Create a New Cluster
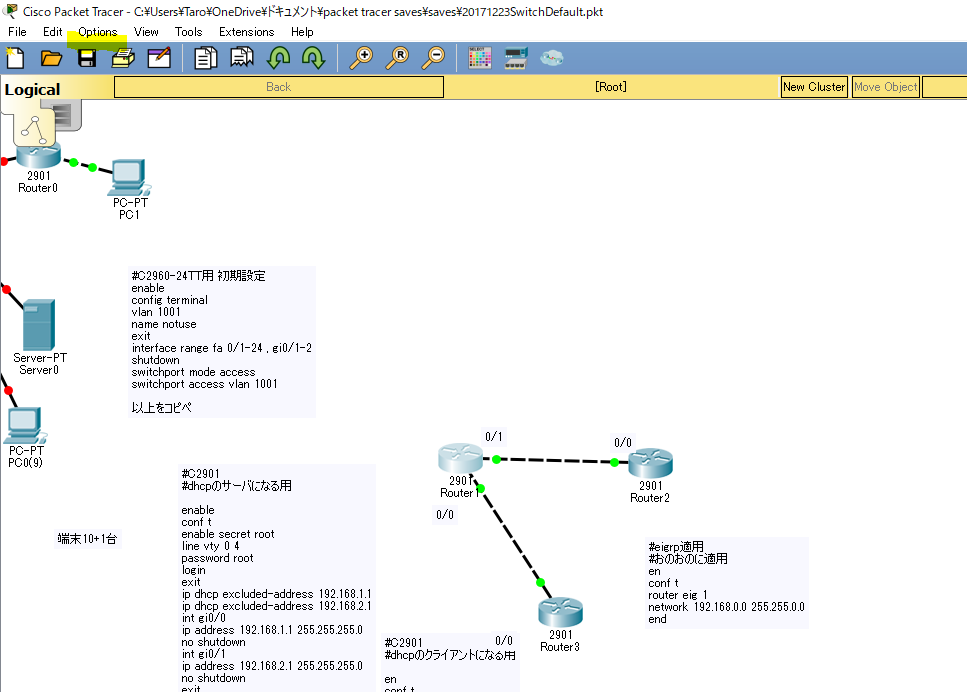967x692 pixels. coord(814,87)
